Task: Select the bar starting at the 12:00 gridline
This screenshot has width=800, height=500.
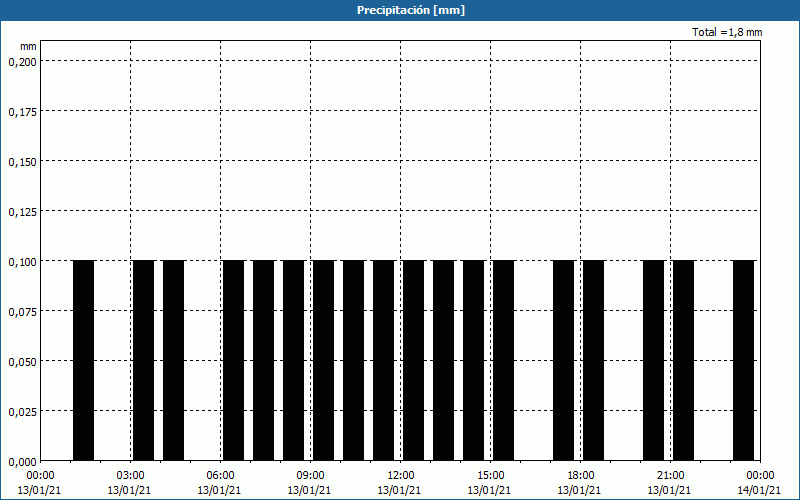Action: (413, 361)
